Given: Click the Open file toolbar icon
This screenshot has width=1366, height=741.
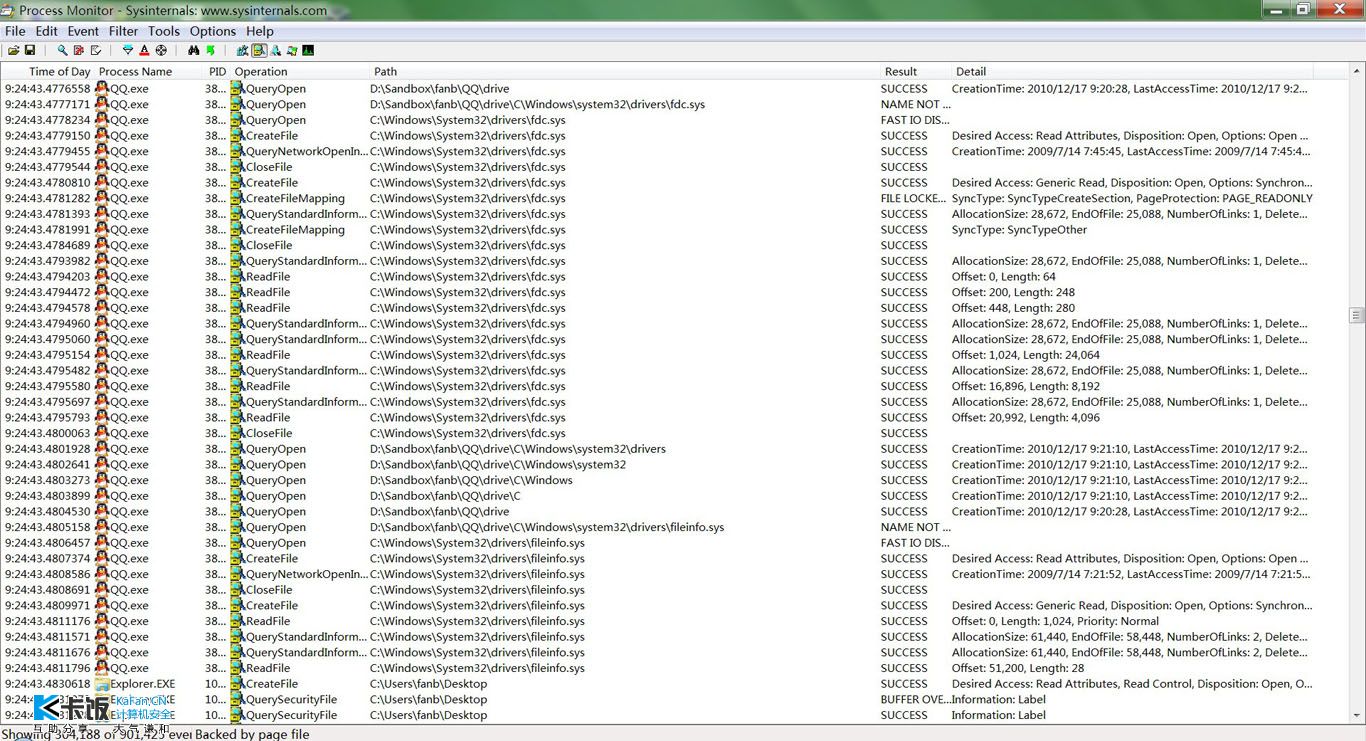Looking at the screenshot, I should click(14, 50).
